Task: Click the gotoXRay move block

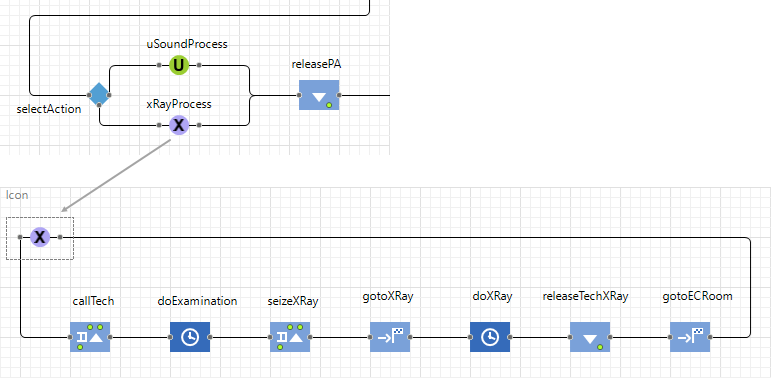Action: coord(390,337)
